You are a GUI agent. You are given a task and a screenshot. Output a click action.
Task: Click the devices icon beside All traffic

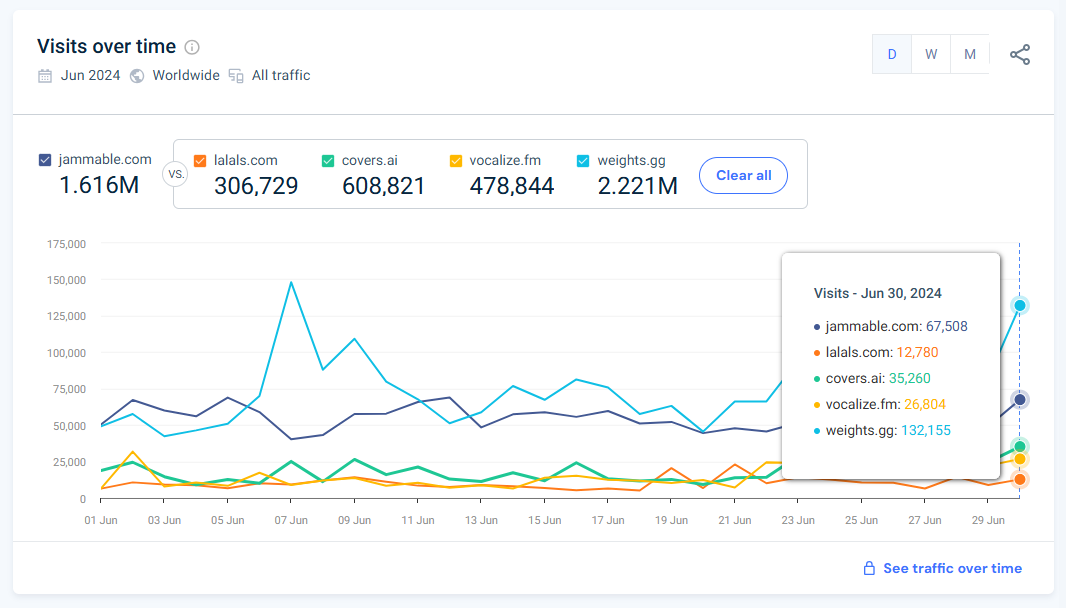pos(236,75)
